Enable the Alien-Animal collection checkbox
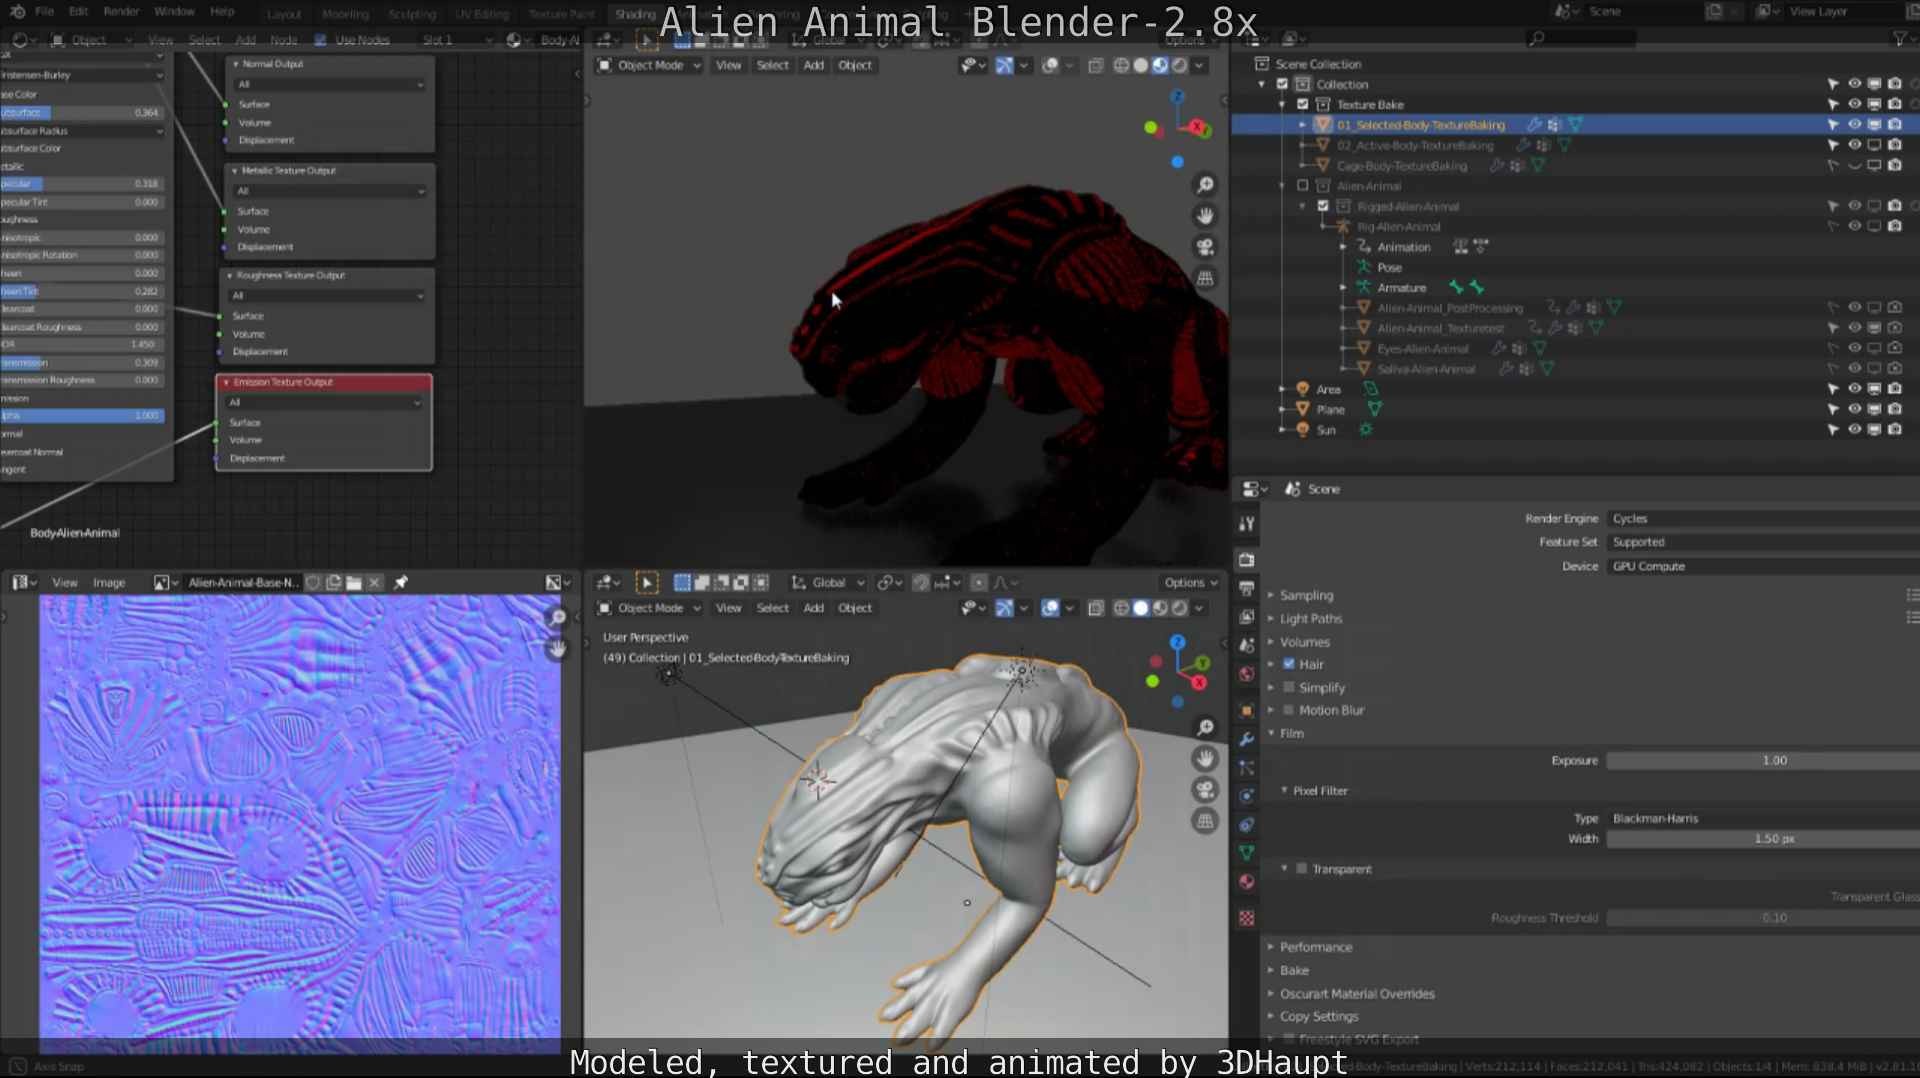This screenshot has width=1920, height=1078. point(1301,185)
